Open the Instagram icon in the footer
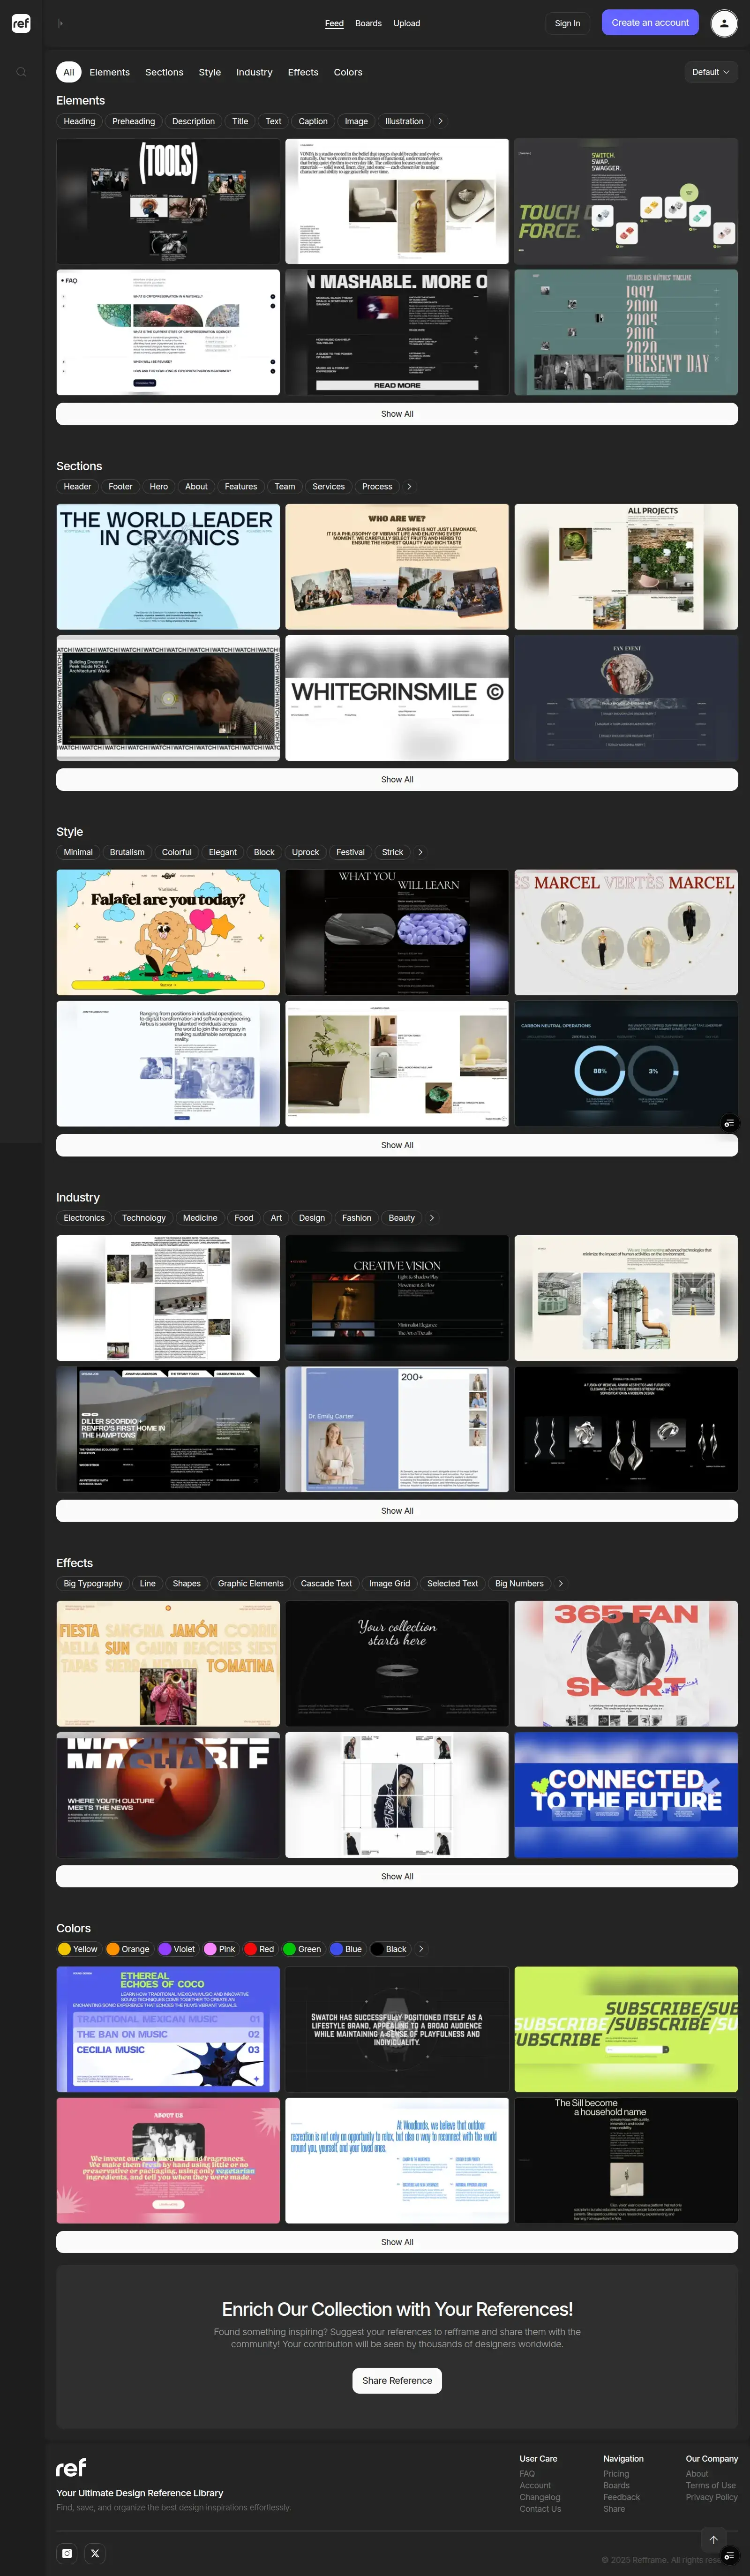Screen dimensions: 750x2576 click(67, 2553)
